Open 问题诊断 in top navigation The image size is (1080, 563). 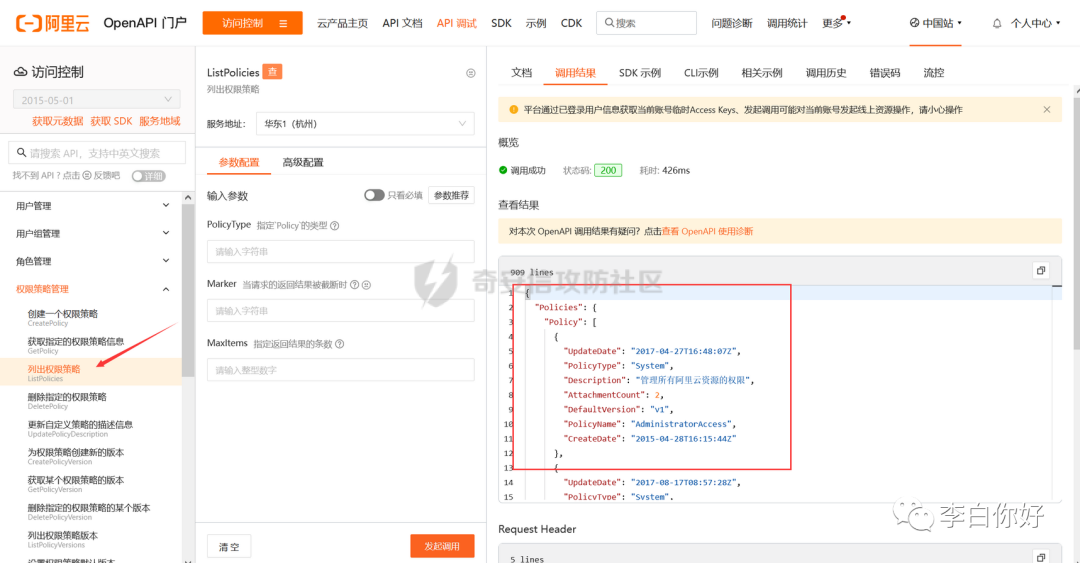(x=731, y=23)
